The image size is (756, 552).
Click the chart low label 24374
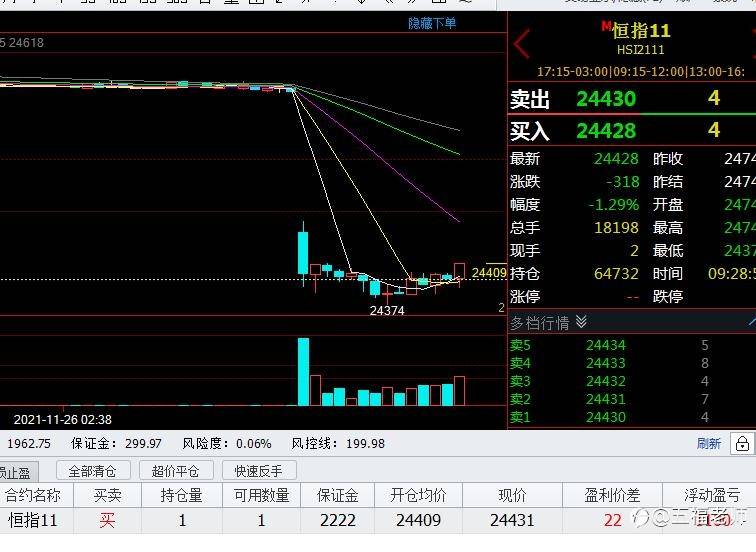(387, 310)
